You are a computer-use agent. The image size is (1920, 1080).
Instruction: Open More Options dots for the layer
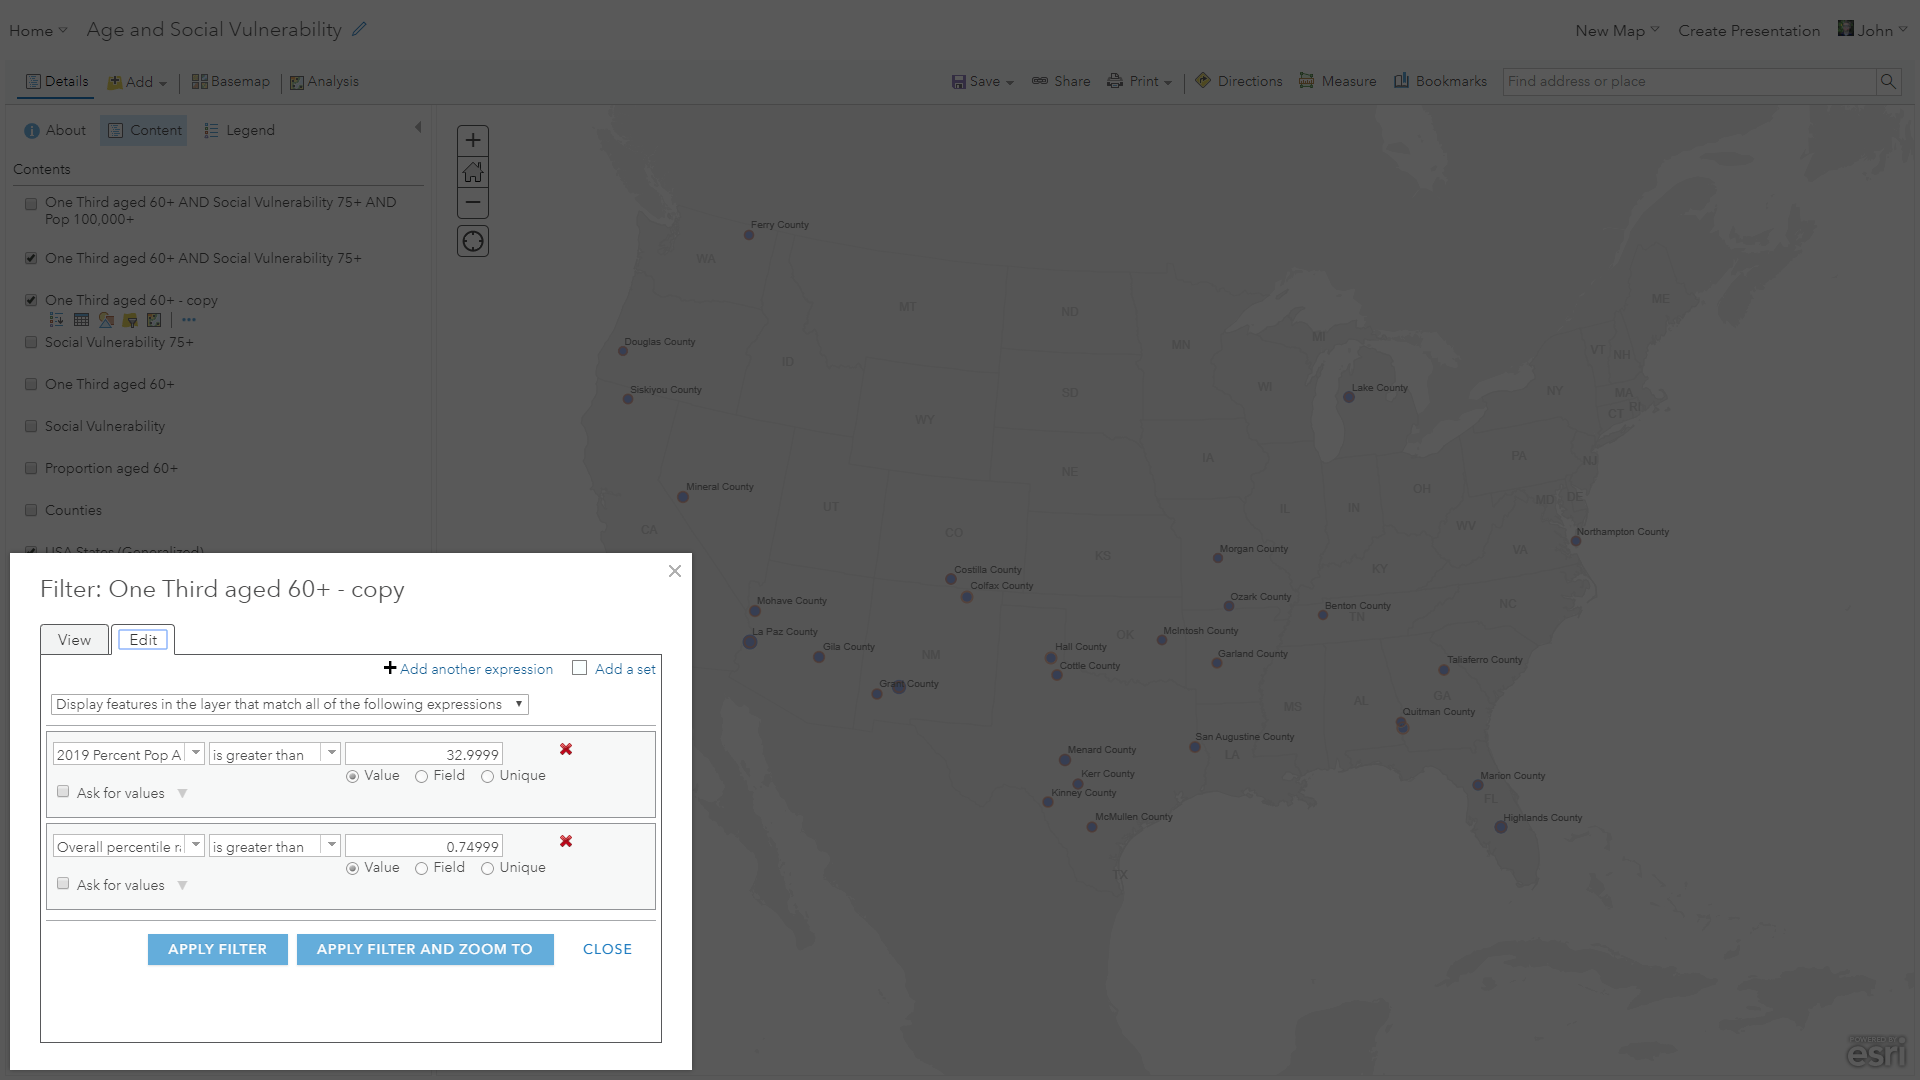coord(189,320)
